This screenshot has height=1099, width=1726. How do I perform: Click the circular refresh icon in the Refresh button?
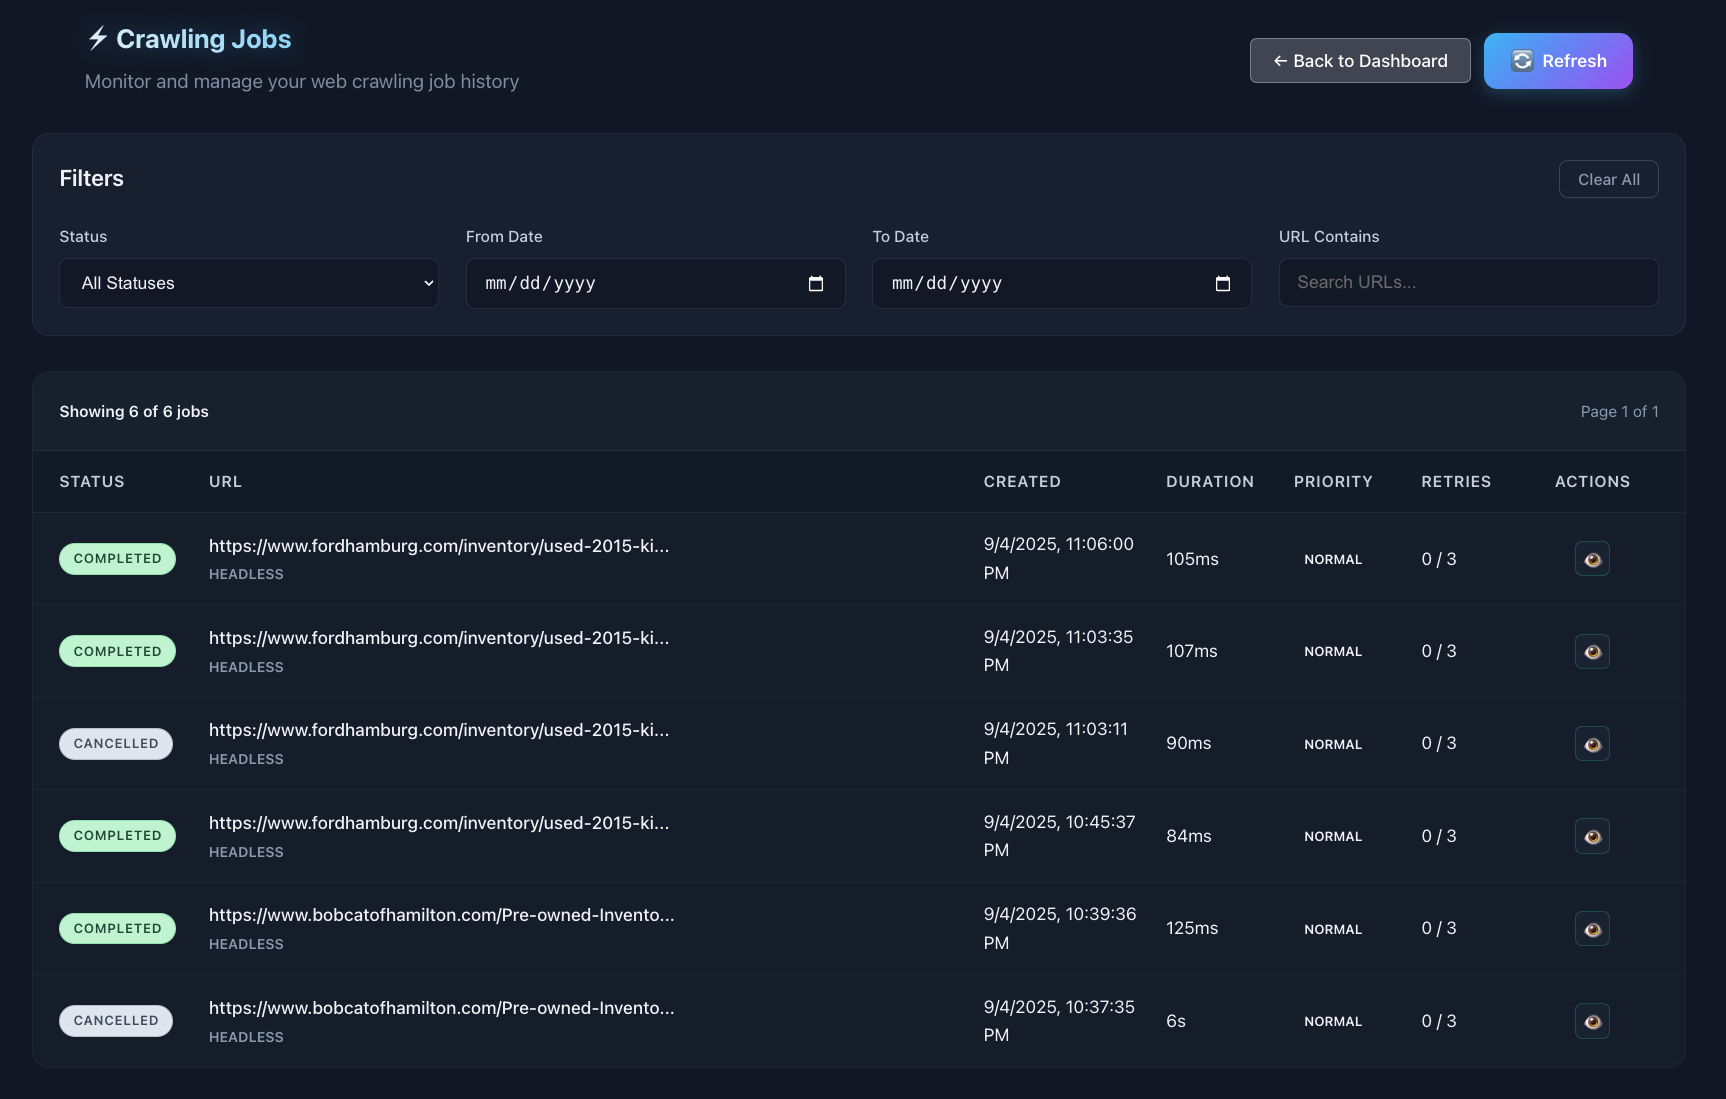(x=1523, y=60)
